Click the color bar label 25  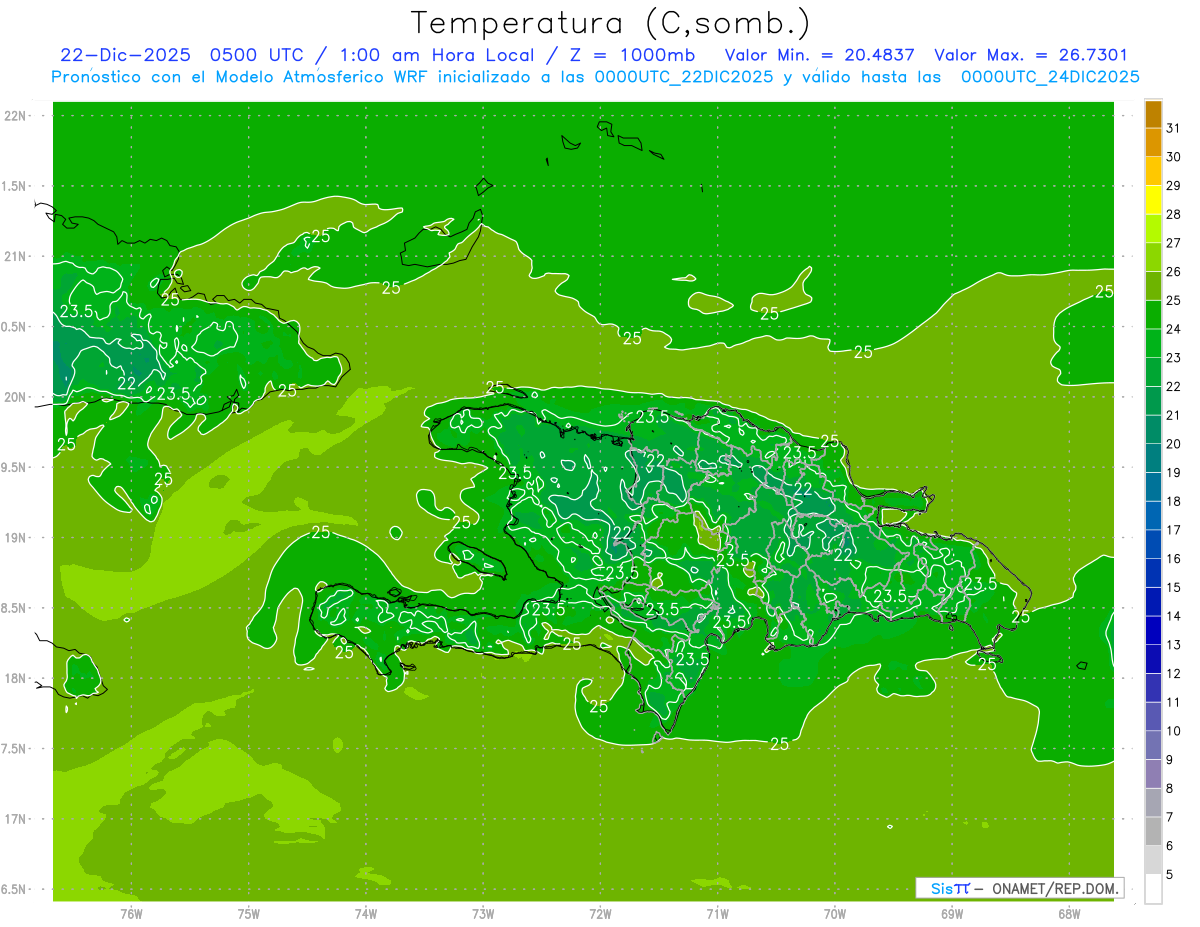click(x=1173, y=300)
